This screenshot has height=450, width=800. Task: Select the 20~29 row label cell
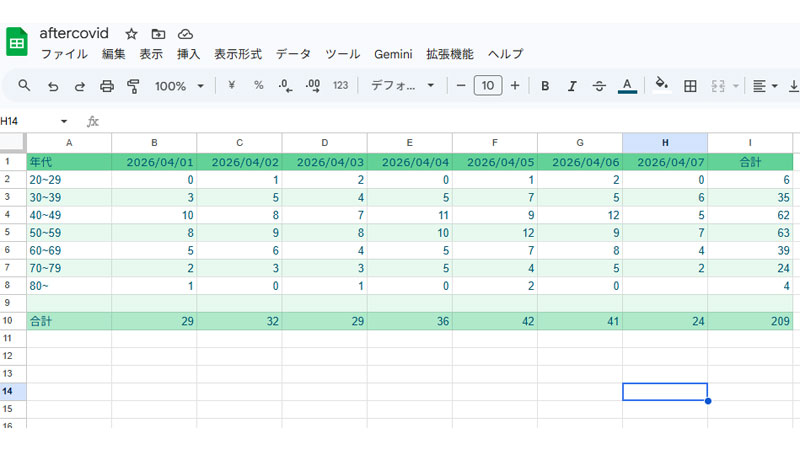click(69, 180)
